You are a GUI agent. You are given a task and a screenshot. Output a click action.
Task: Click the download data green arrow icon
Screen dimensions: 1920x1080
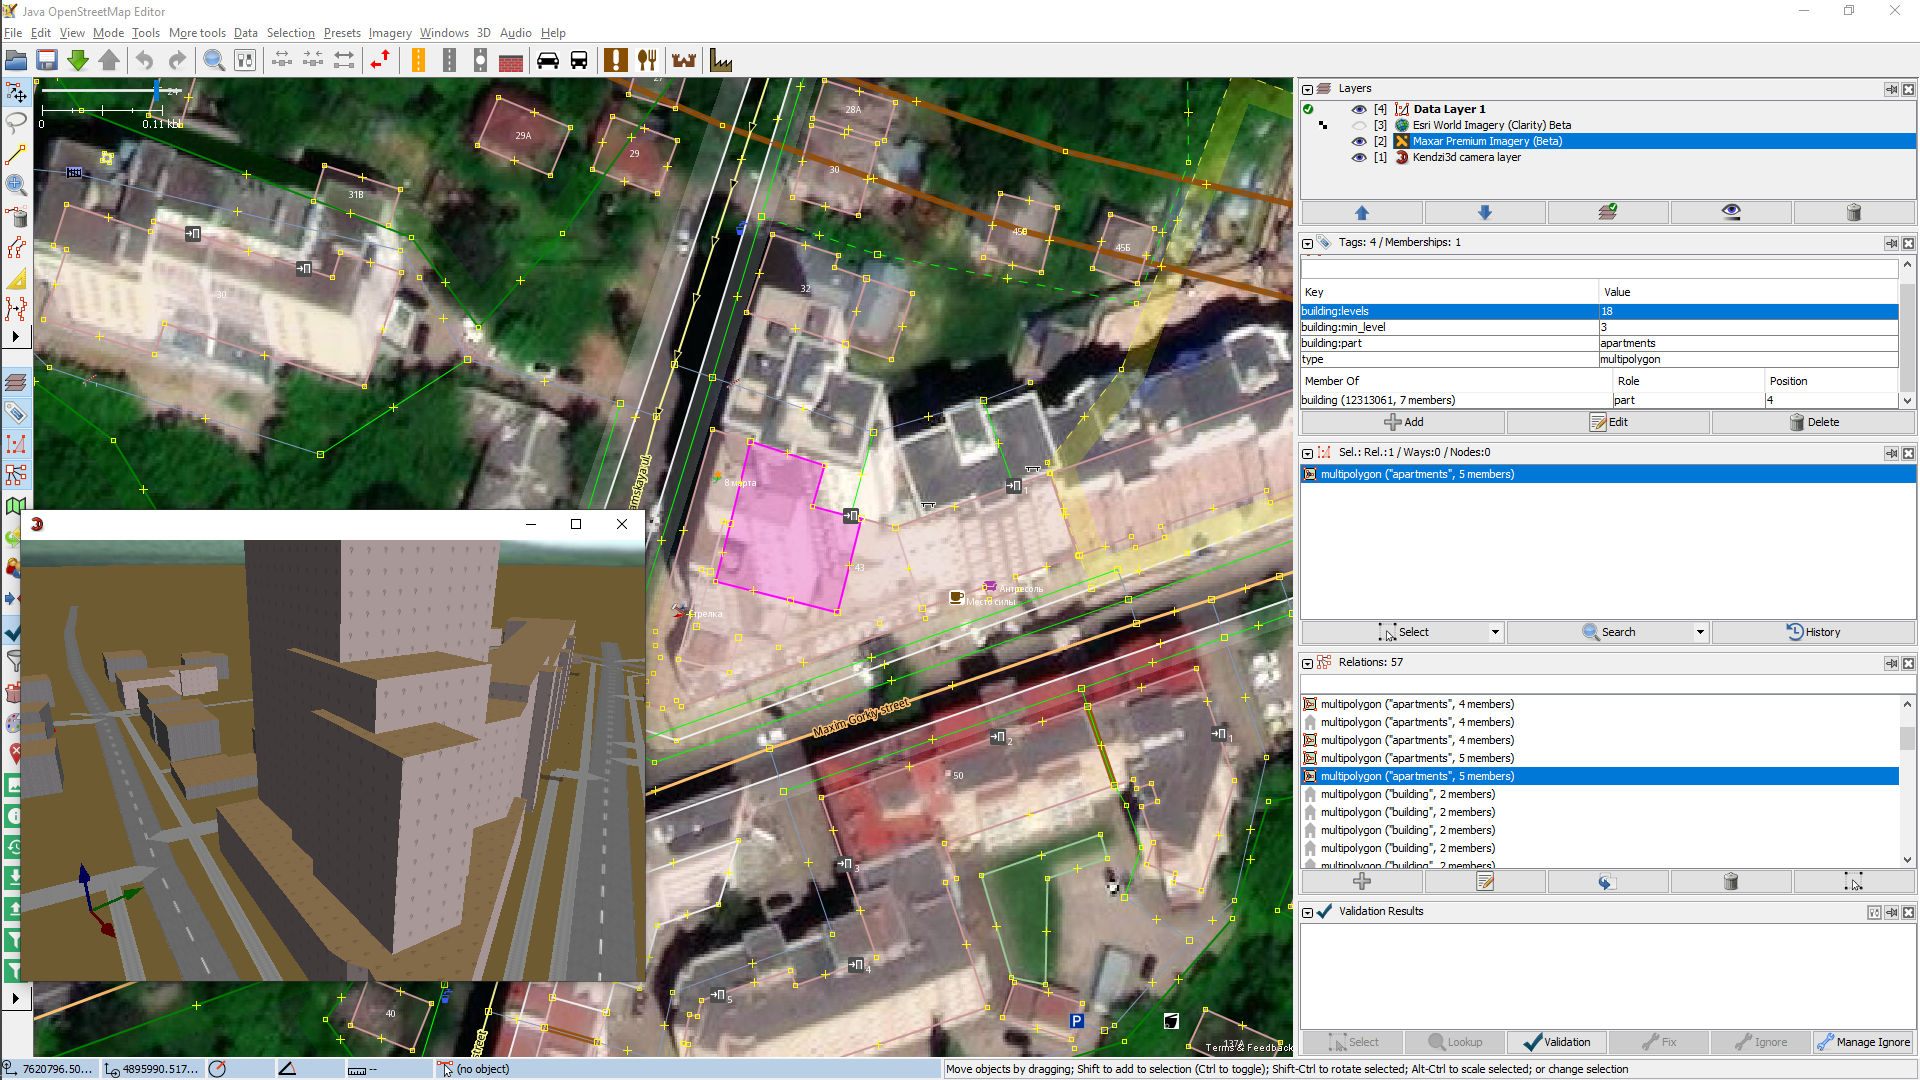78,61
